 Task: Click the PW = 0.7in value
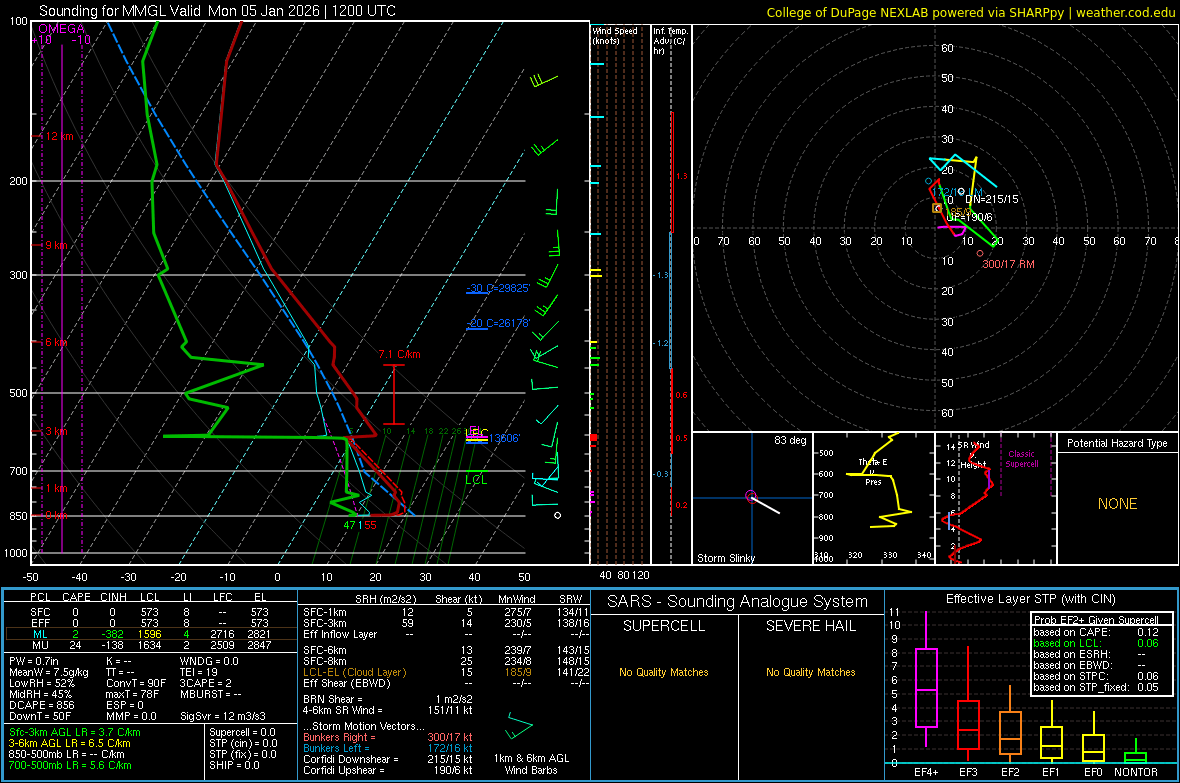pos(36,661)
